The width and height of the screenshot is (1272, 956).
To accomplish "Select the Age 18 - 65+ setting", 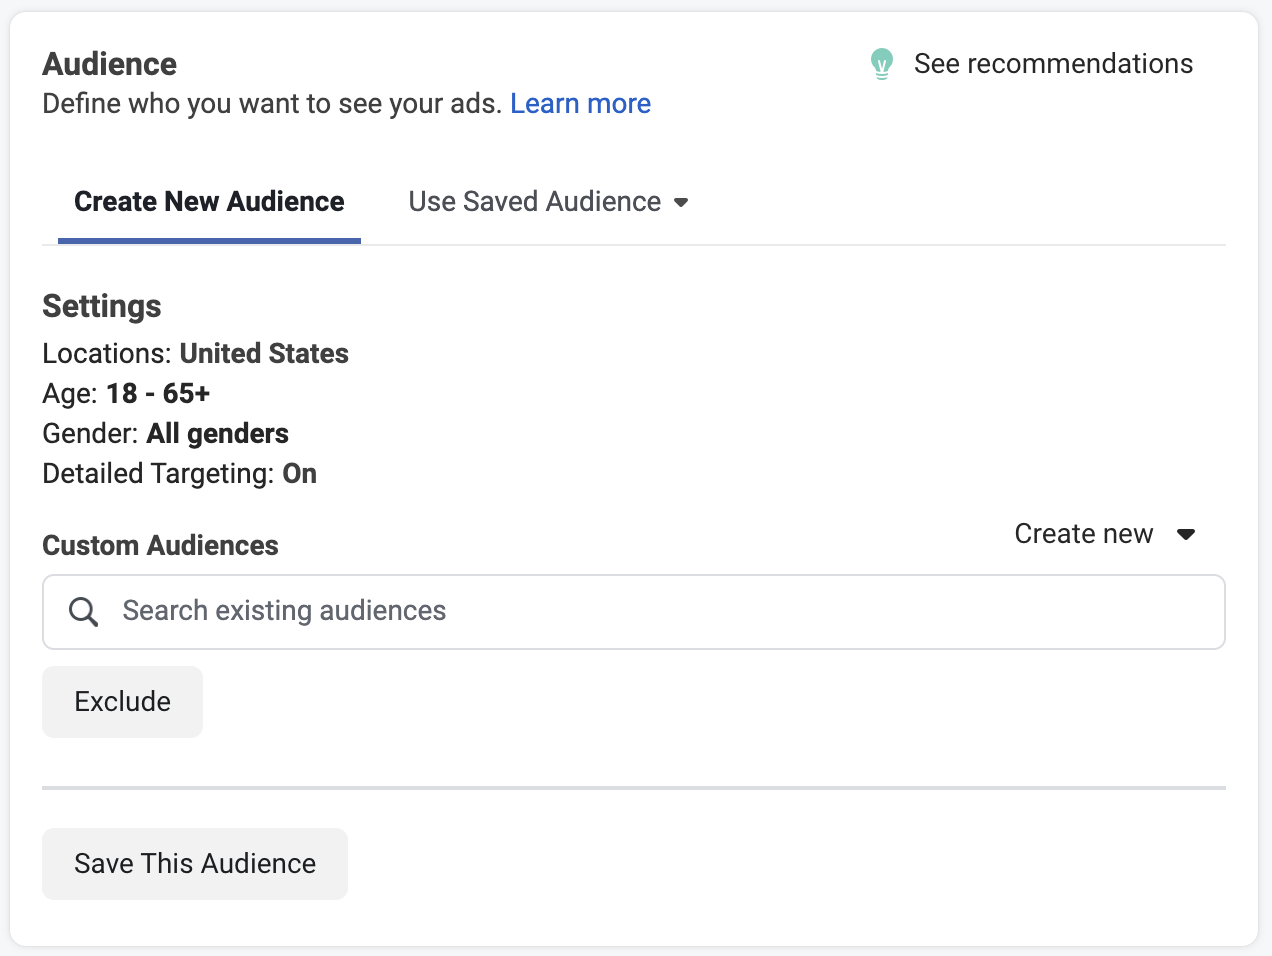I will (x=126, y=394).
